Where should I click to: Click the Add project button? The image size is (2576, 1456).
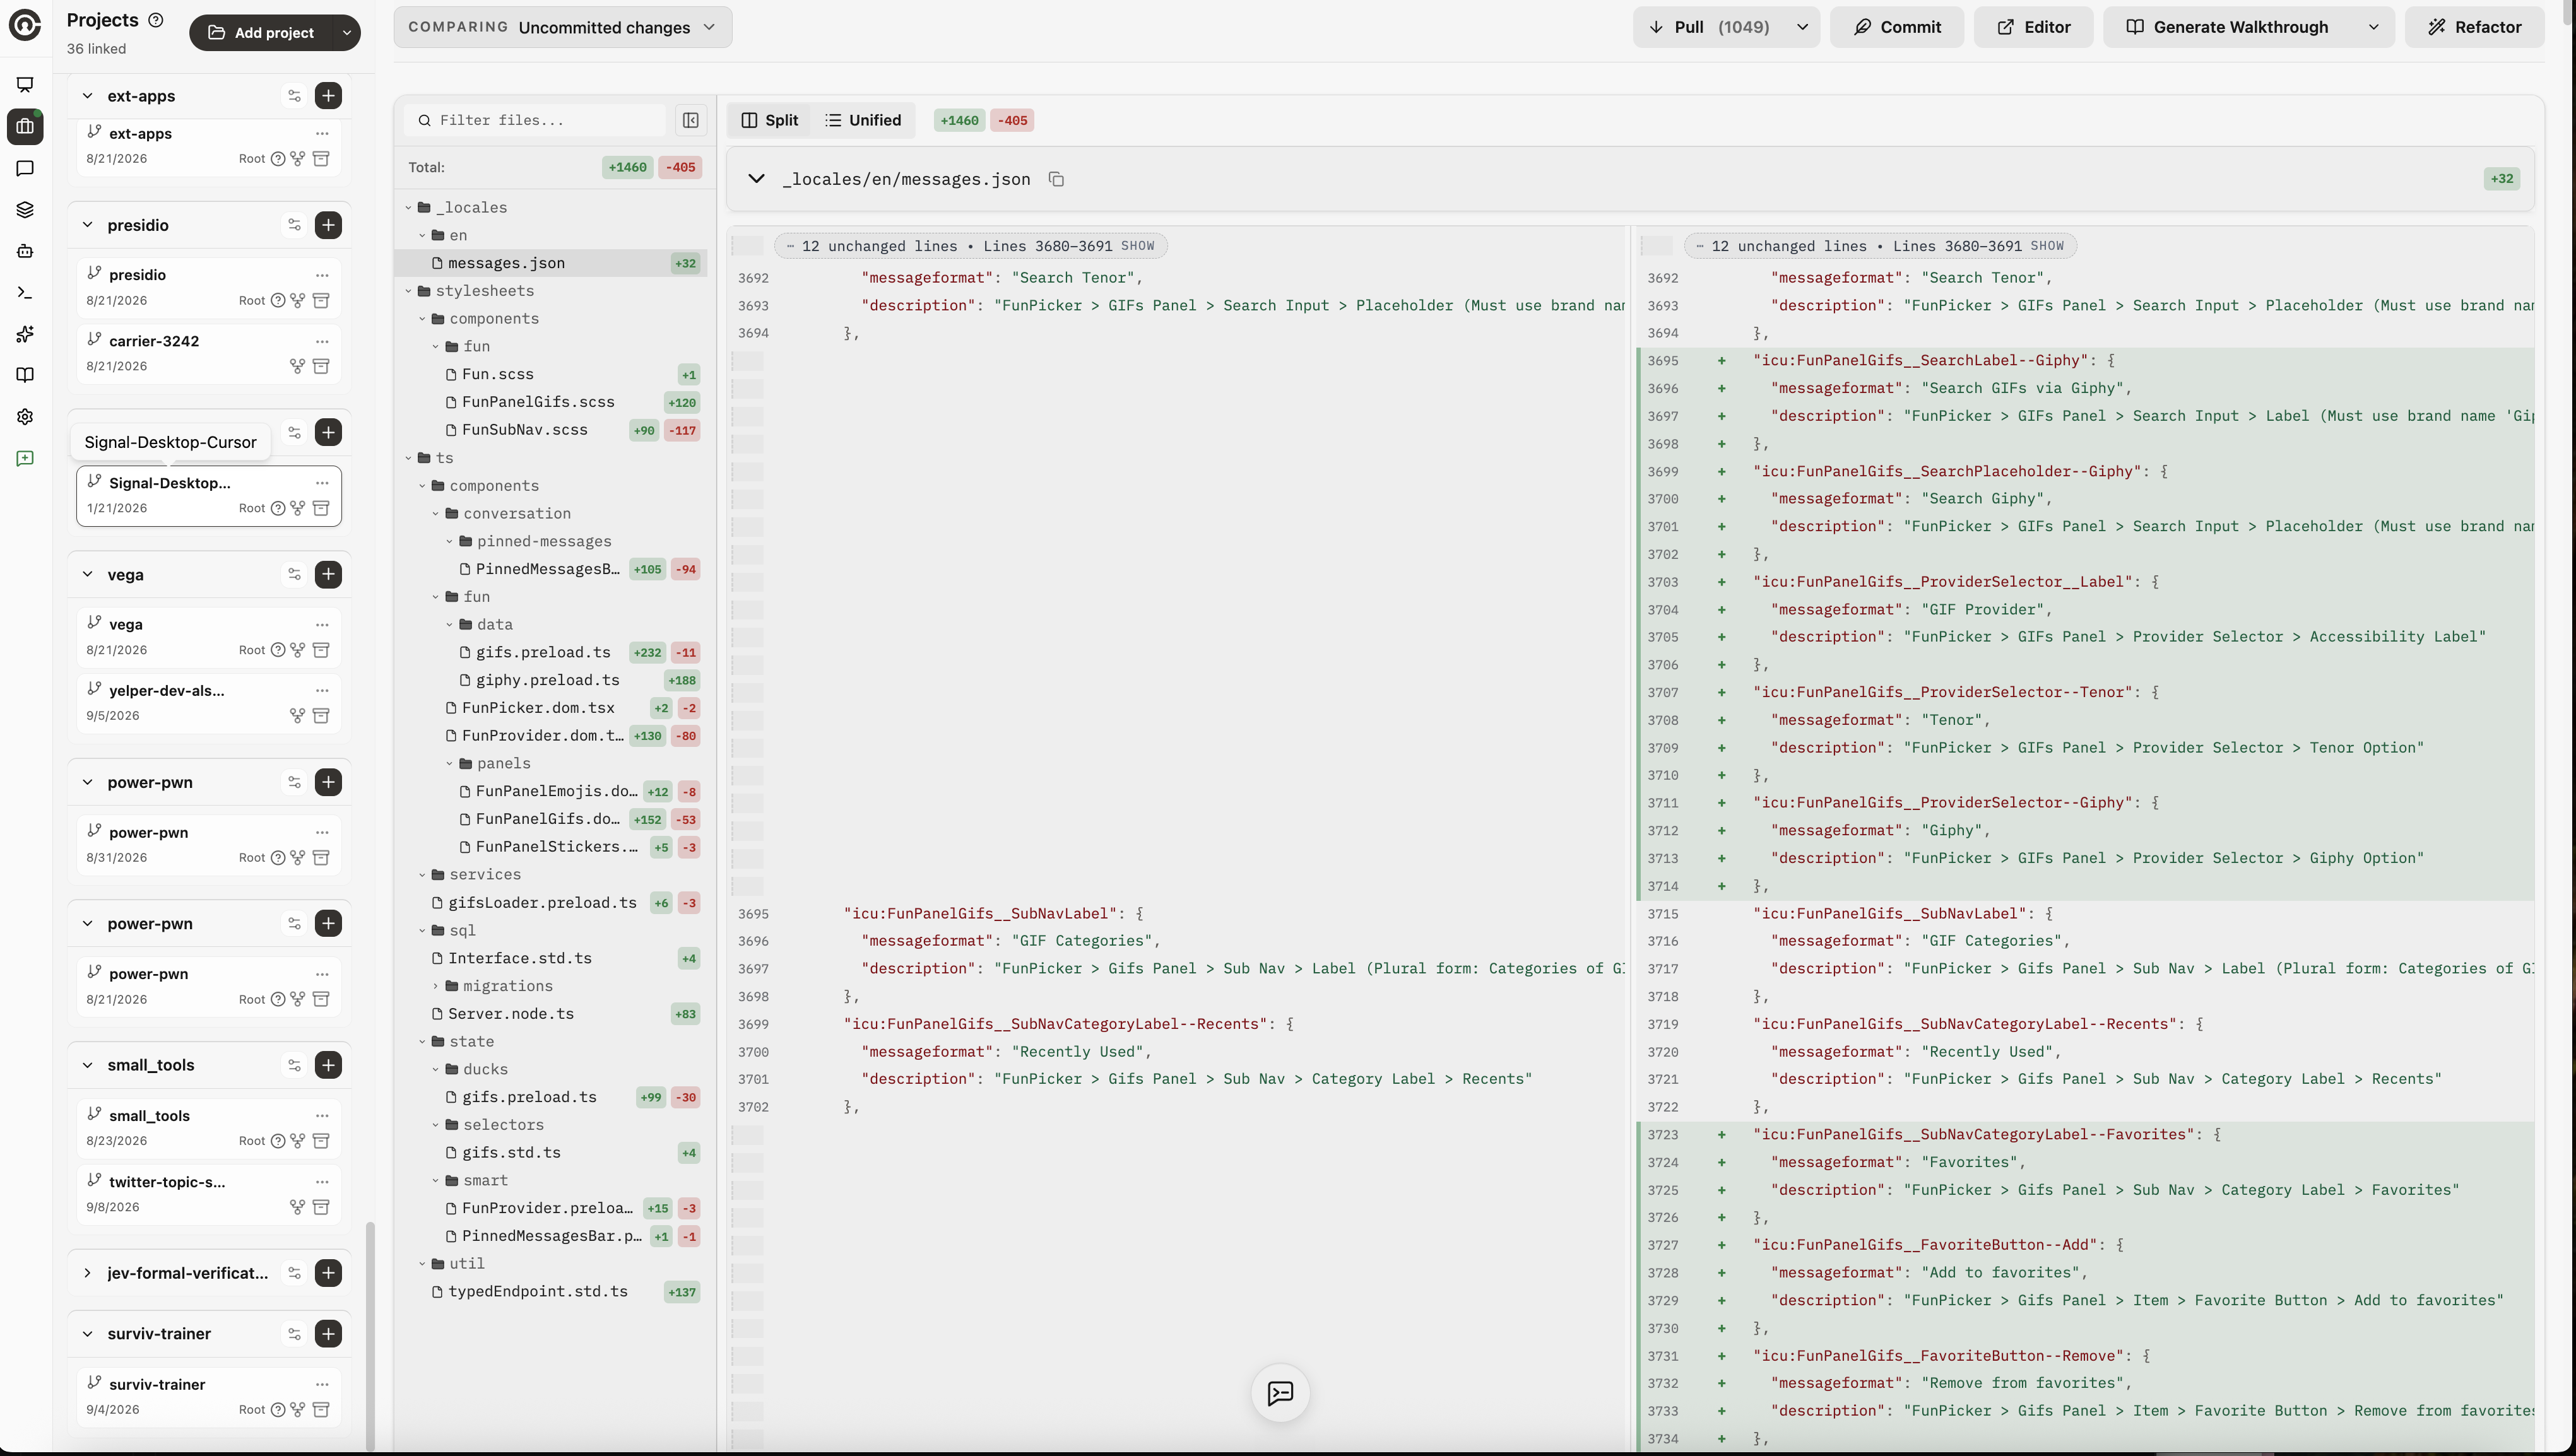click(x=262, y=32)
